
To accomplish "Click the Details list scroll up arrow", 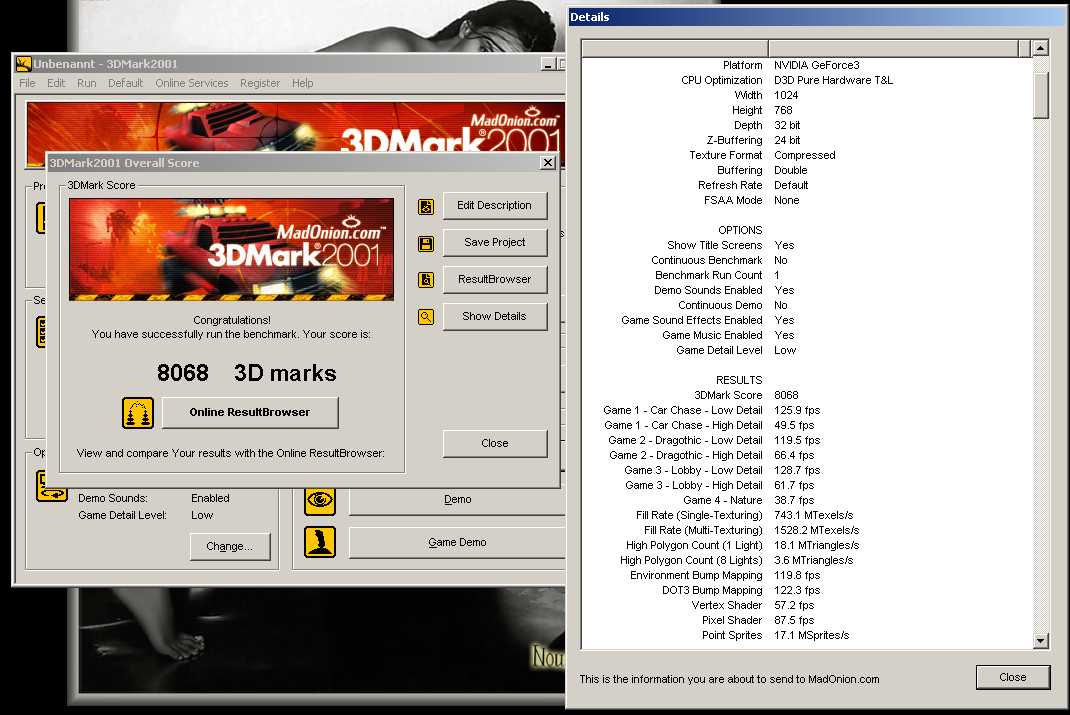I will pos(1040,48).
